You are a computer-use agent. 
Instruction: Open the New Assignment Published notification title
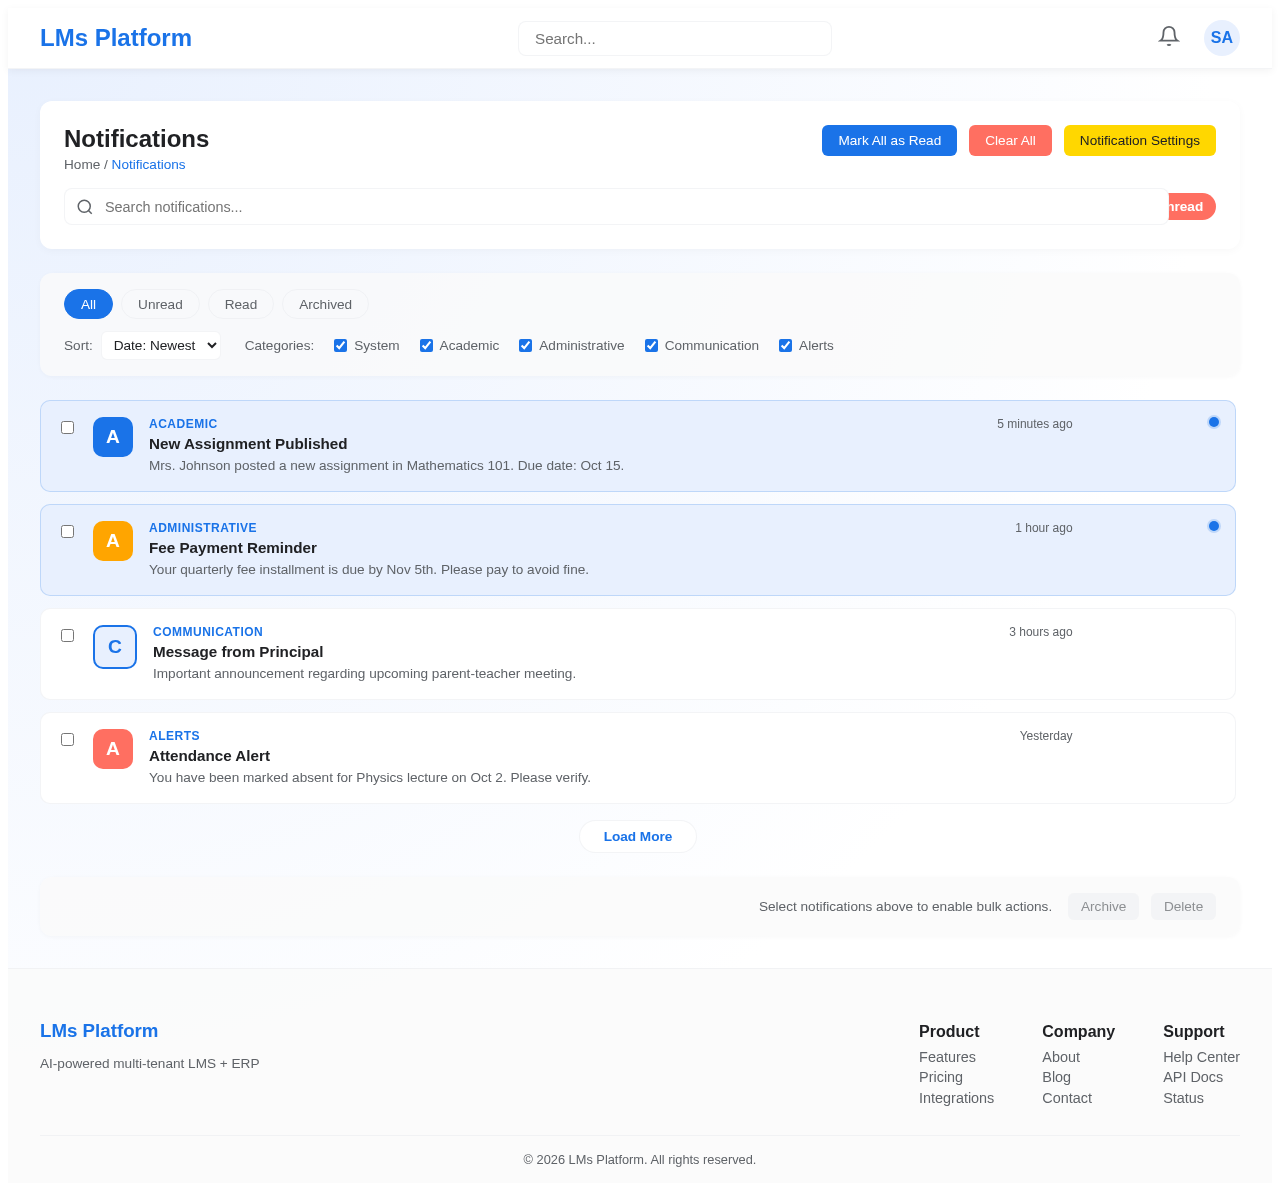coord(248,444)
